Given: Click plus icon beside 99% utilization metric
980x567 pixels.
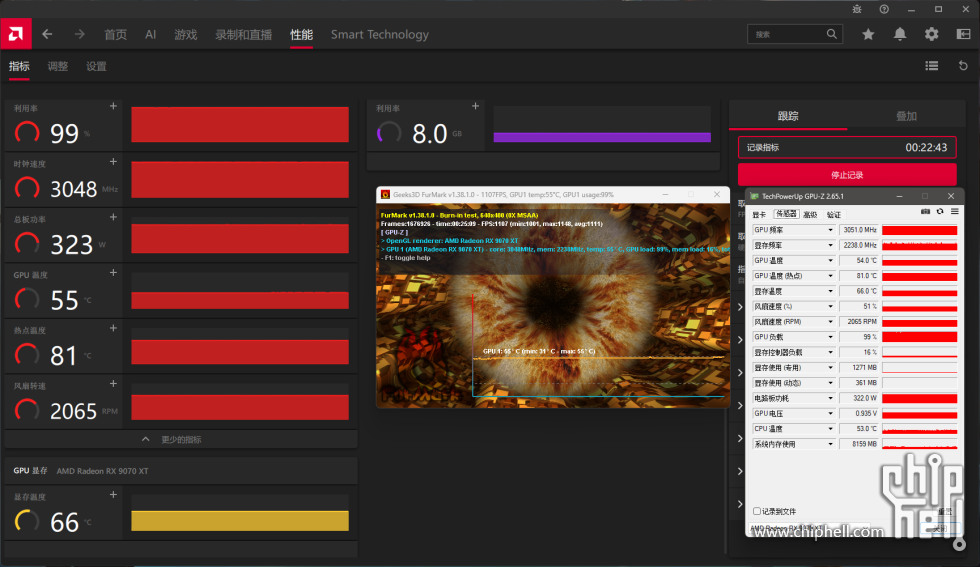Looking at the screenshot, I should [113, 106].
